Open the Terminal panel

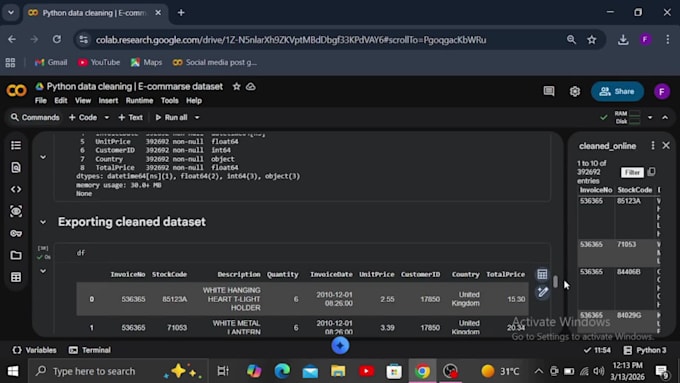point(90,350)
